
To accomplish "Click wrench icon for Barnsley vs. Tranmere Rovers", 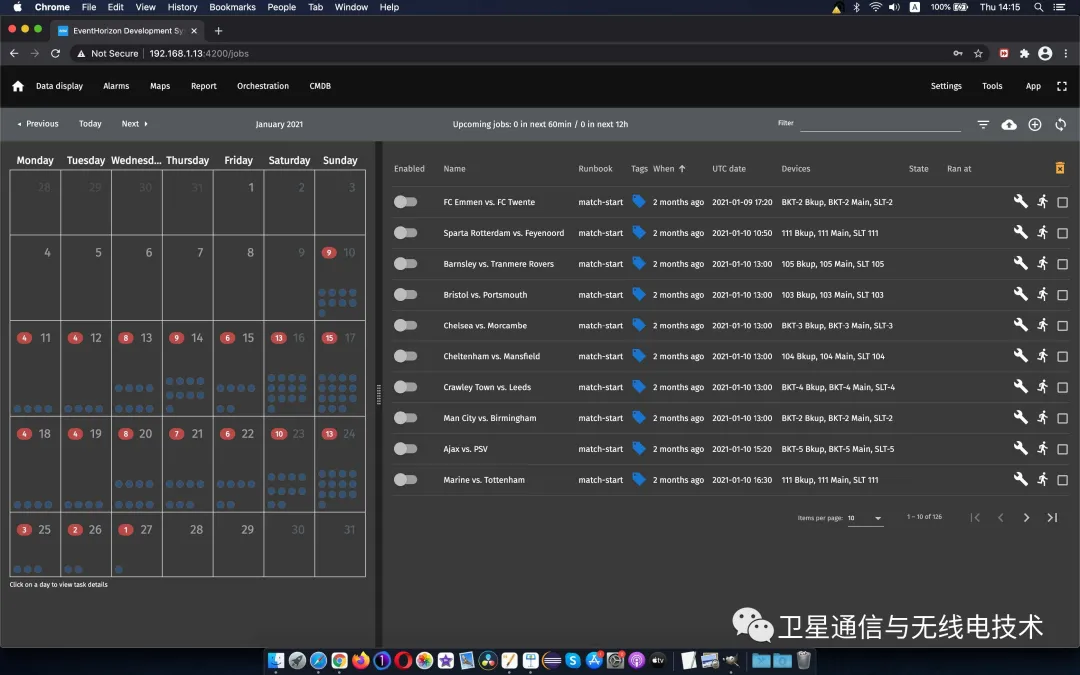I will pyautogui.click(x=1020, y=263).
